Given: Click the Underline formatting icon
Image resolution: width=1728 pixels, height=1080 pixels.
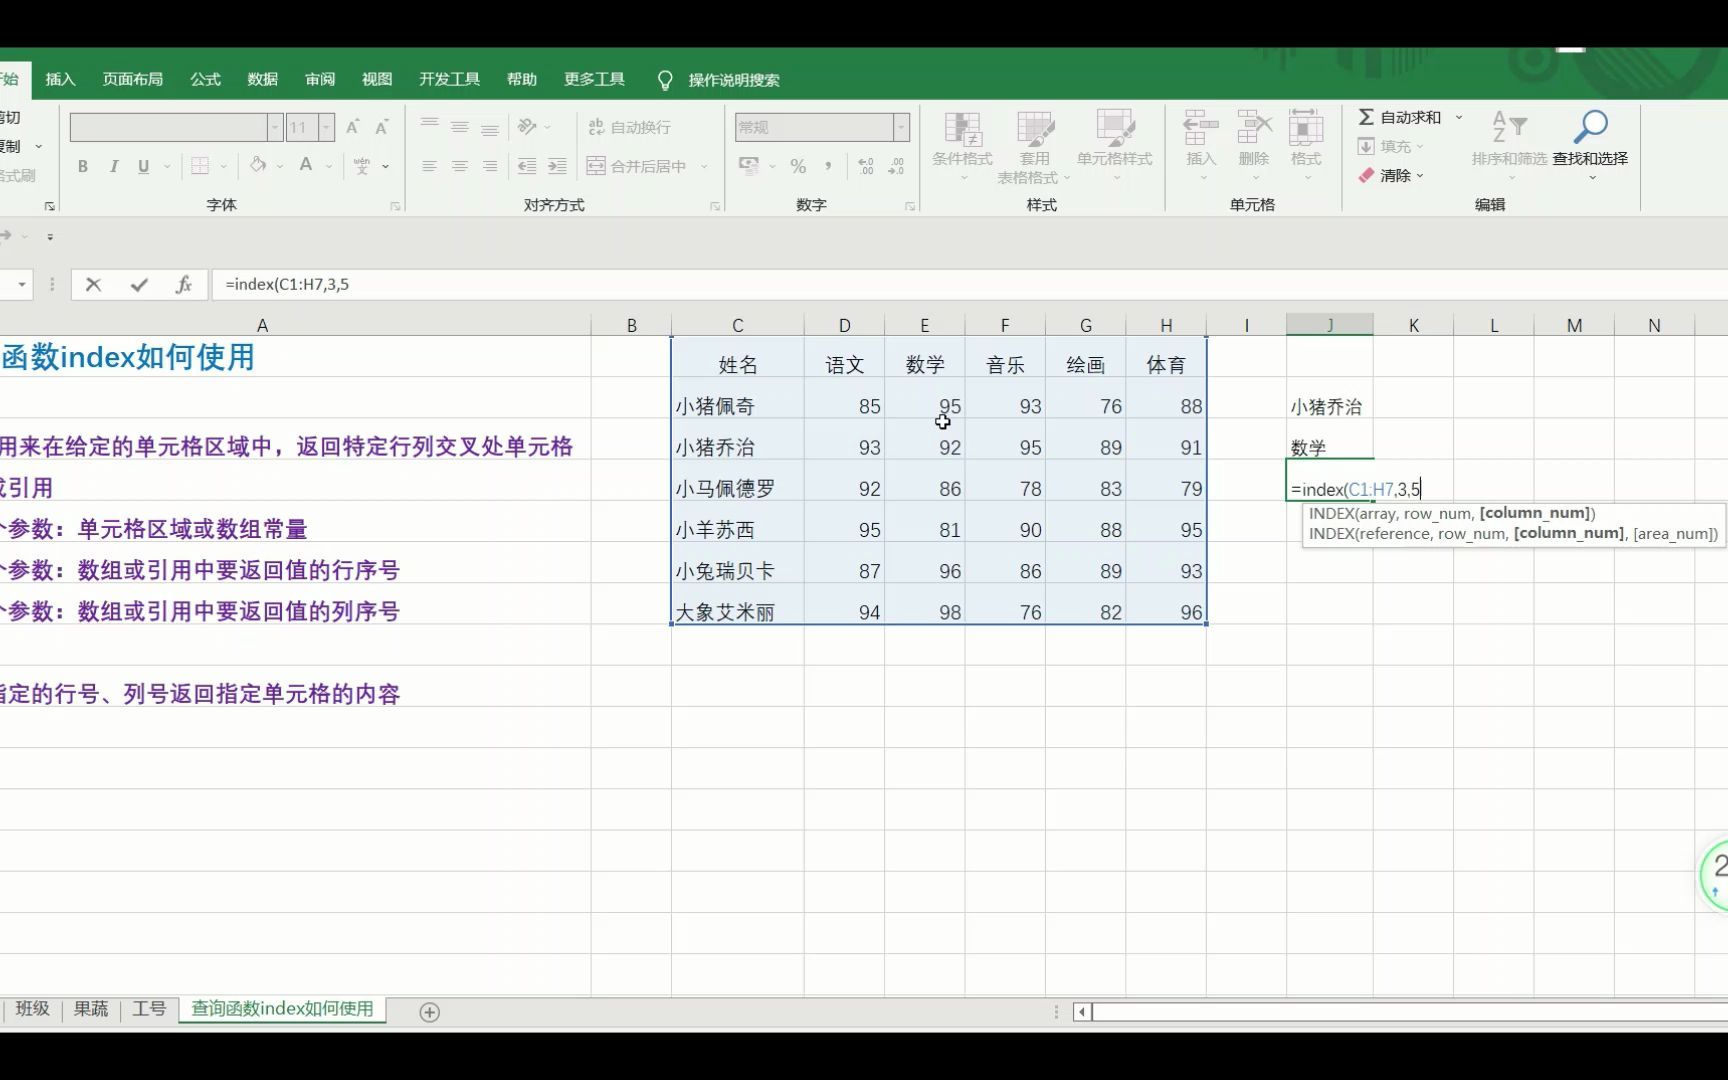Looking at the screenshot, I should tap(143, 166).
